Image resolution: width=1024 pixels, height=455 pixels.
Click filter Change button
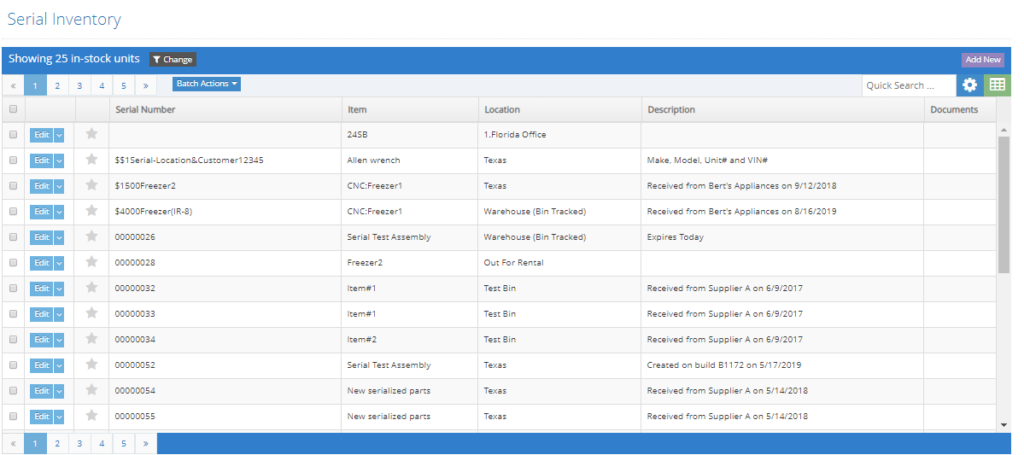pyautogui.click(x=173, y=59)
